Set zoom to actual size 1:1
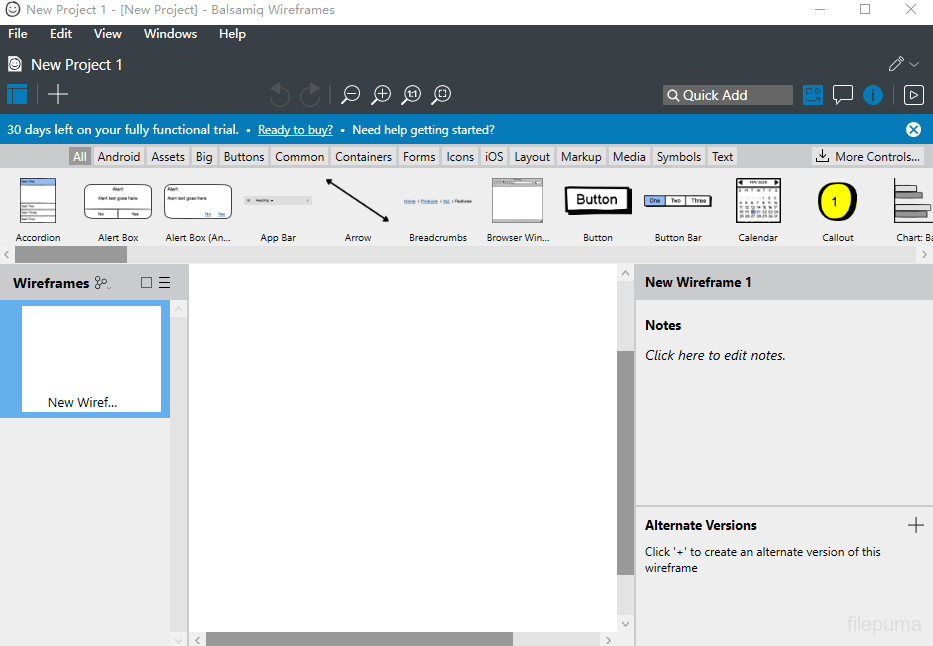 tap(411, 95)
